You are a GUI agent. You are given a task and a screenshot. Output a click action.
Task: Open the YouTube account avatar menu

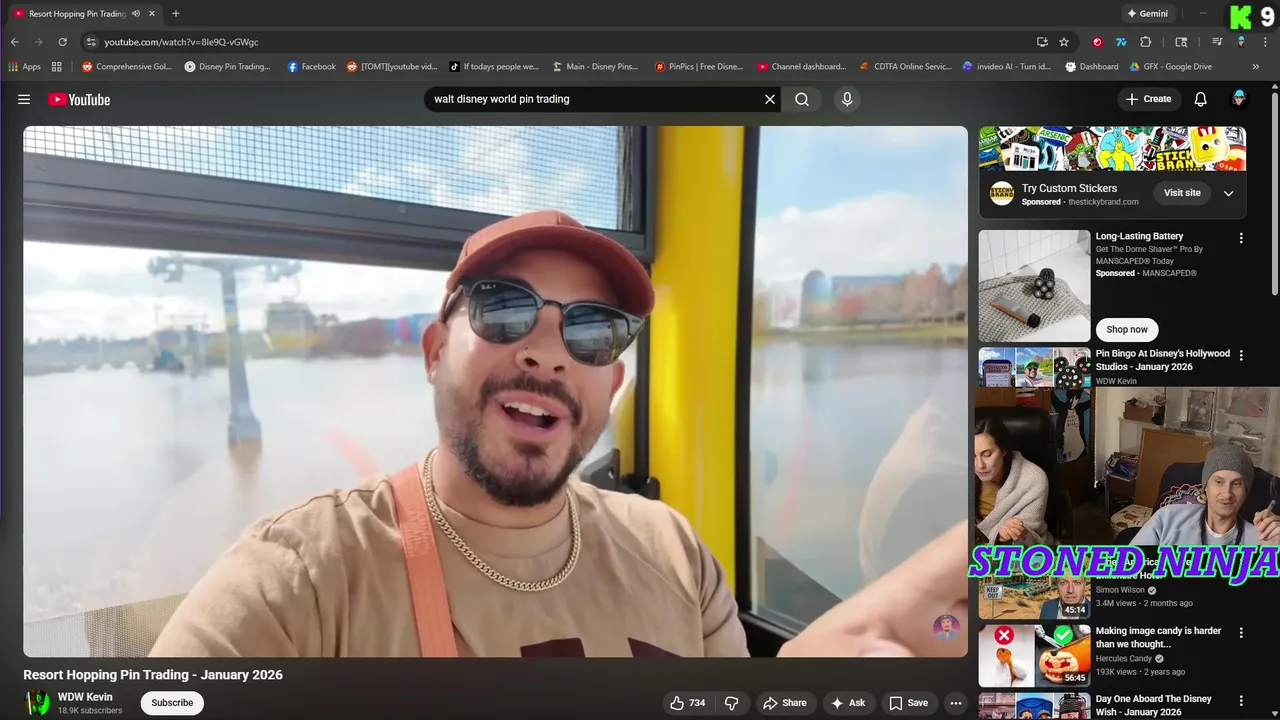point(1239,99)
